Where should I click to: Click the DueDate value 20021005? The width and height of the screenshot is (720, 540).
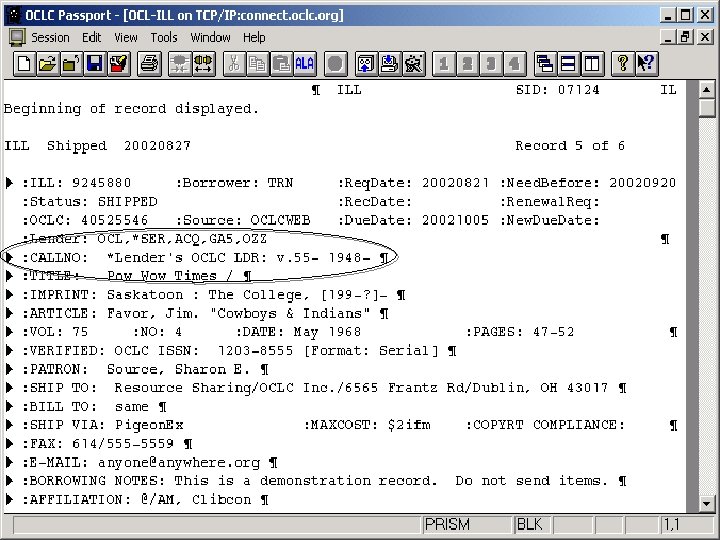click(x=456, y=220)
